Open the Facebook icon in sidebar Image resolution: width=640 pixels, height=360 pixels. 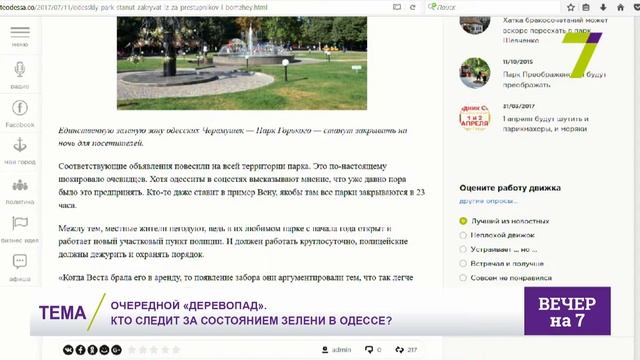pos(20,108)
